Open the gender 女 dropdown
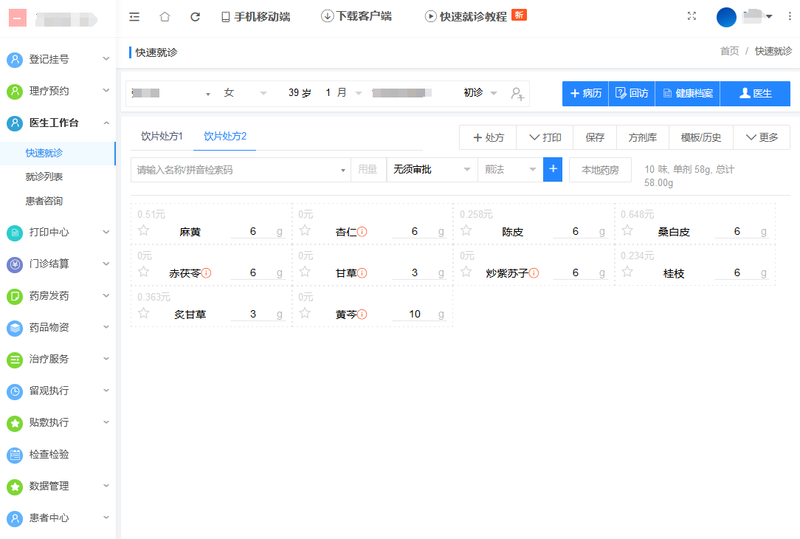 click(x=245, y=93)
